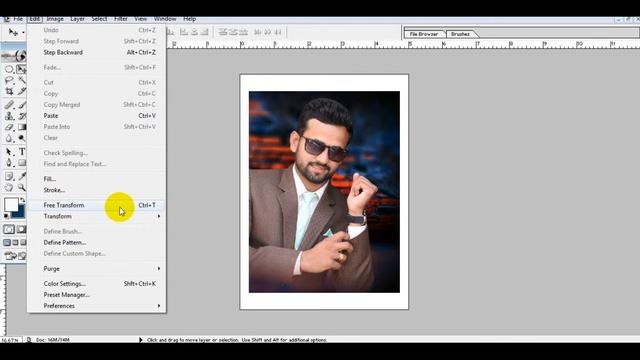Expand the Purge submenu

click(97, 269)
